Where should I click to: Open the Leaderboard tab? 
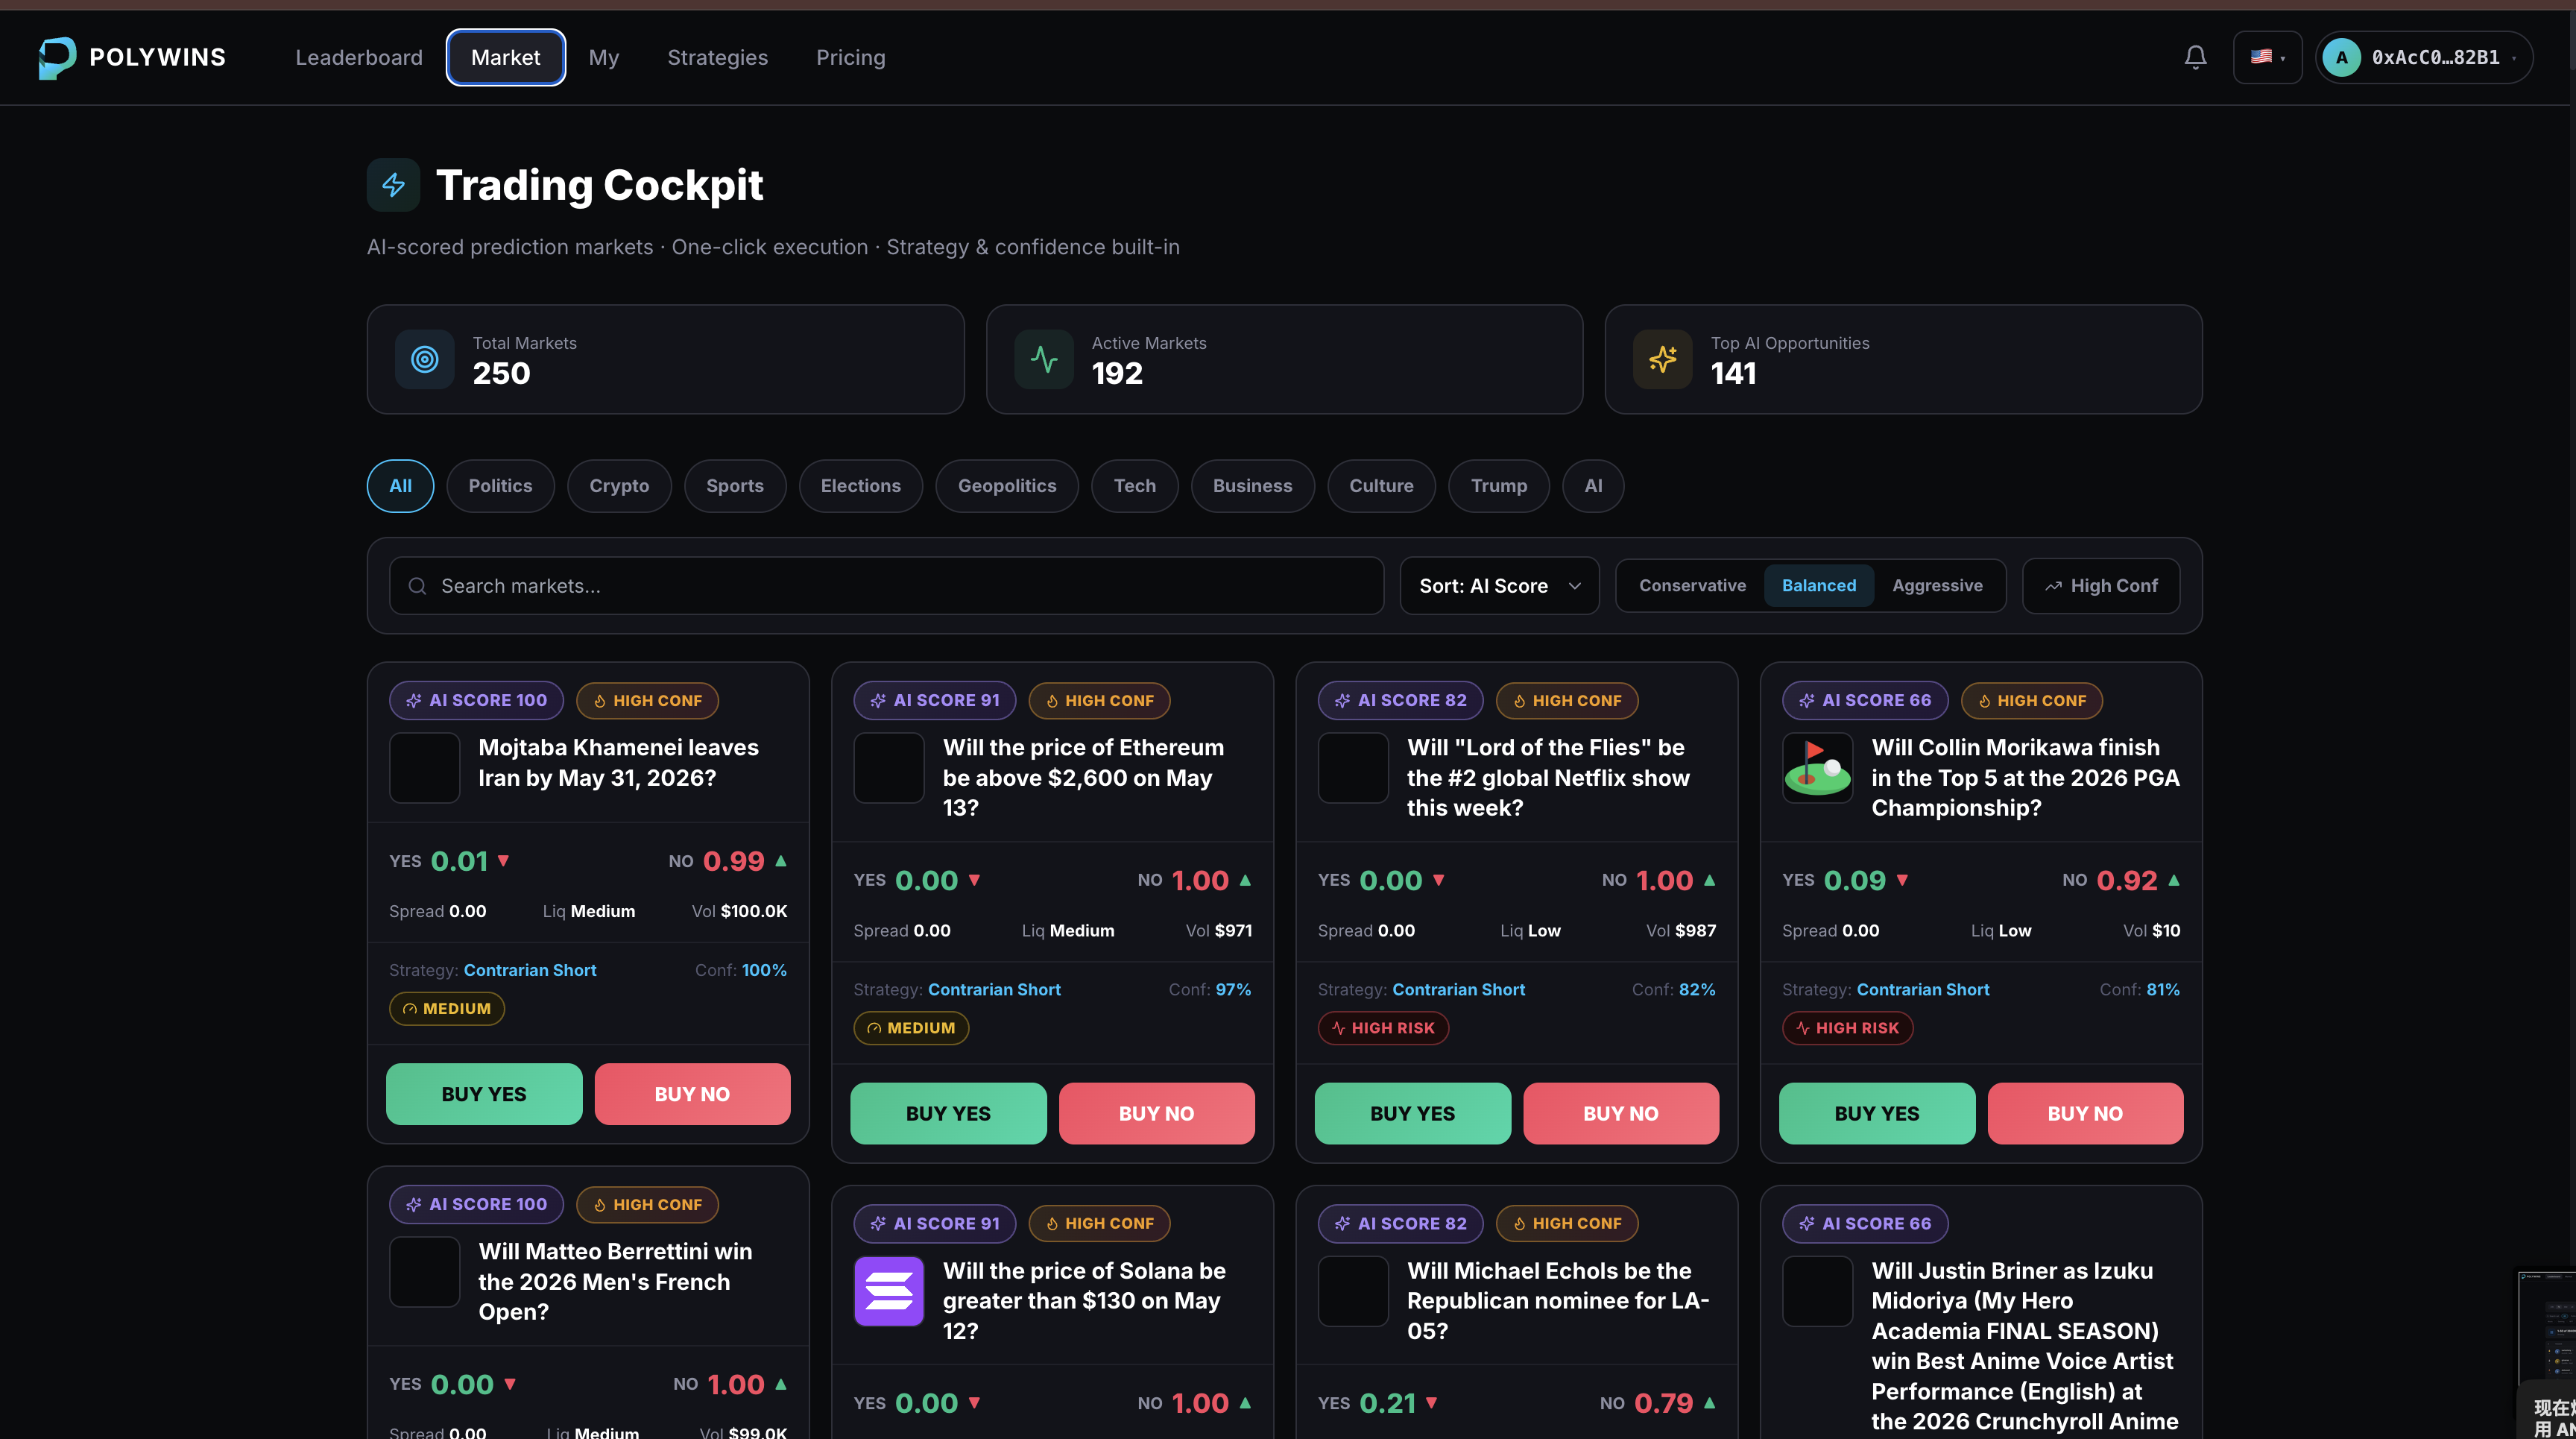[359, 58]
